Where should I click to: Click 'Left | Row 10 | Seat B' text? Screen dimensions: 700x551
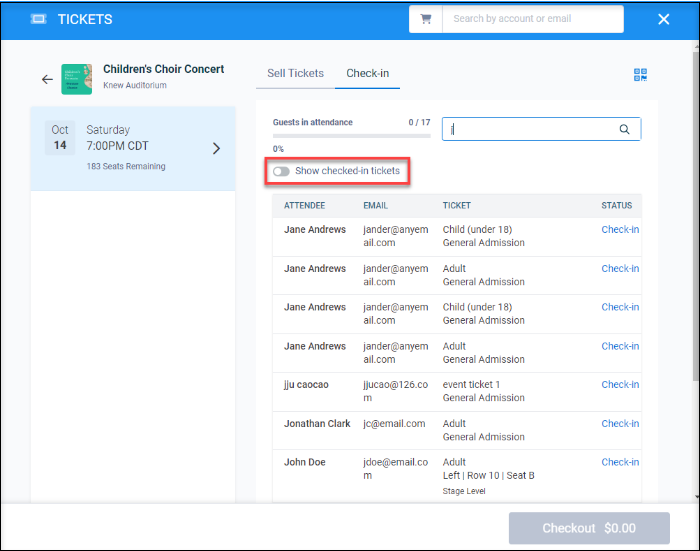click(488, 476)
